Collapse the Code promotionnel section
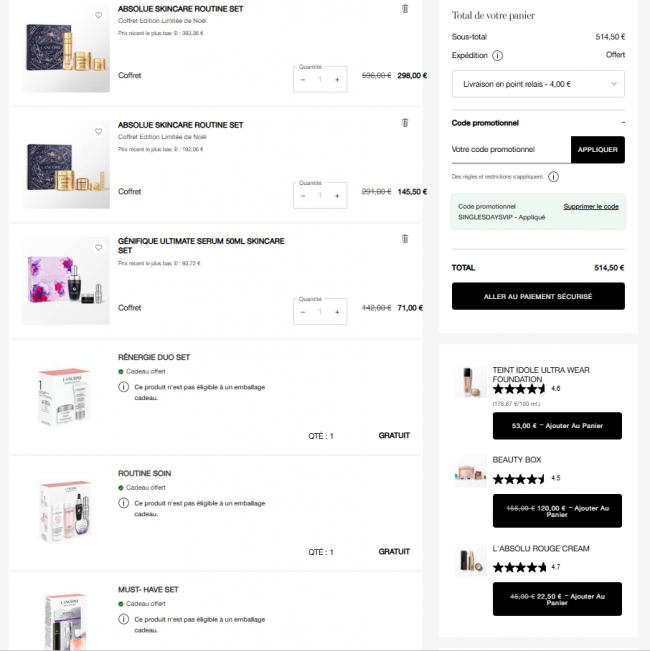This screenshot has height=651, width=650. click(x=623, y=122)
